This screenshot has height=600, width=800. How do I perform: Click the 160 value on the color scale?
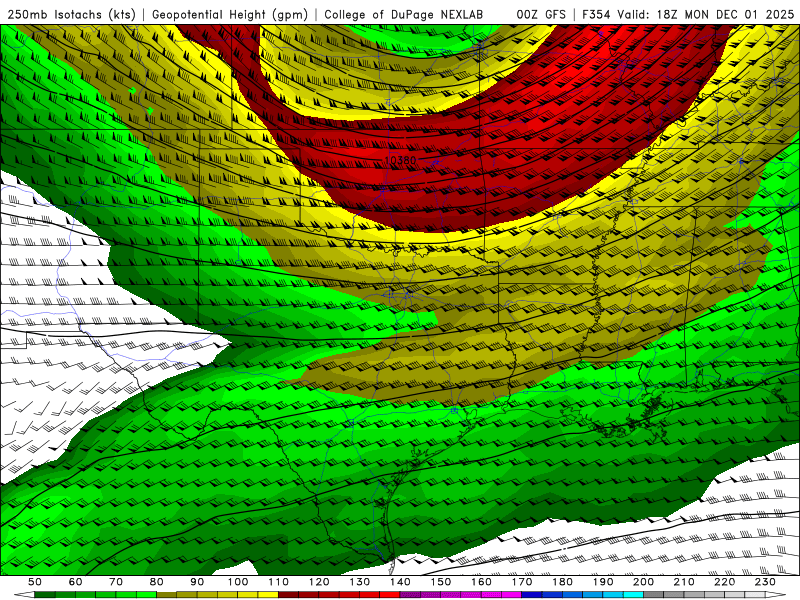pos(481,582)
